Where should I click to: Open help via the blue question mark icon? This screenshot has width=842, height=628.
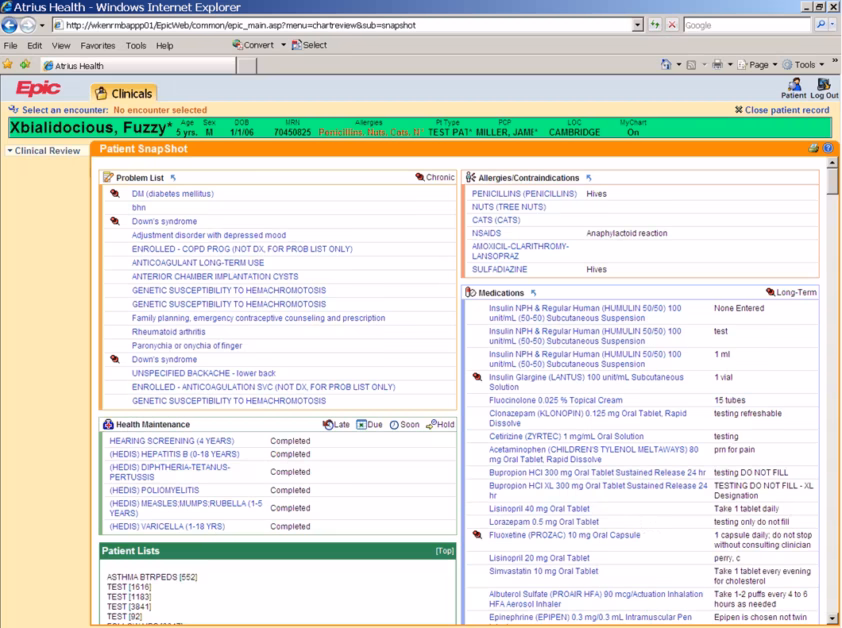tap(827, 148)
